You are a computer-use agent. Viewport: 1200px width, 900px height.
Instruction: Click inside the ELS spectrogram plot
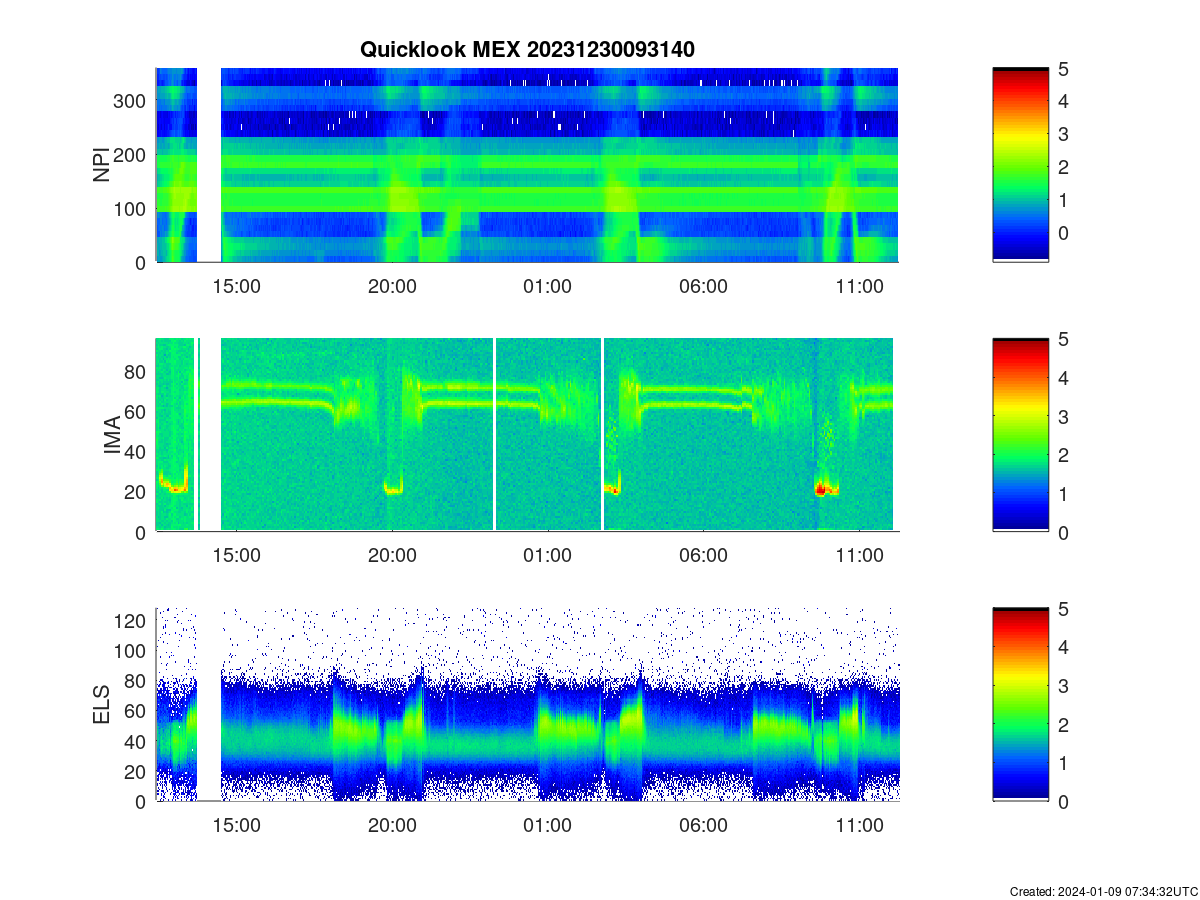tap(527, 704)
